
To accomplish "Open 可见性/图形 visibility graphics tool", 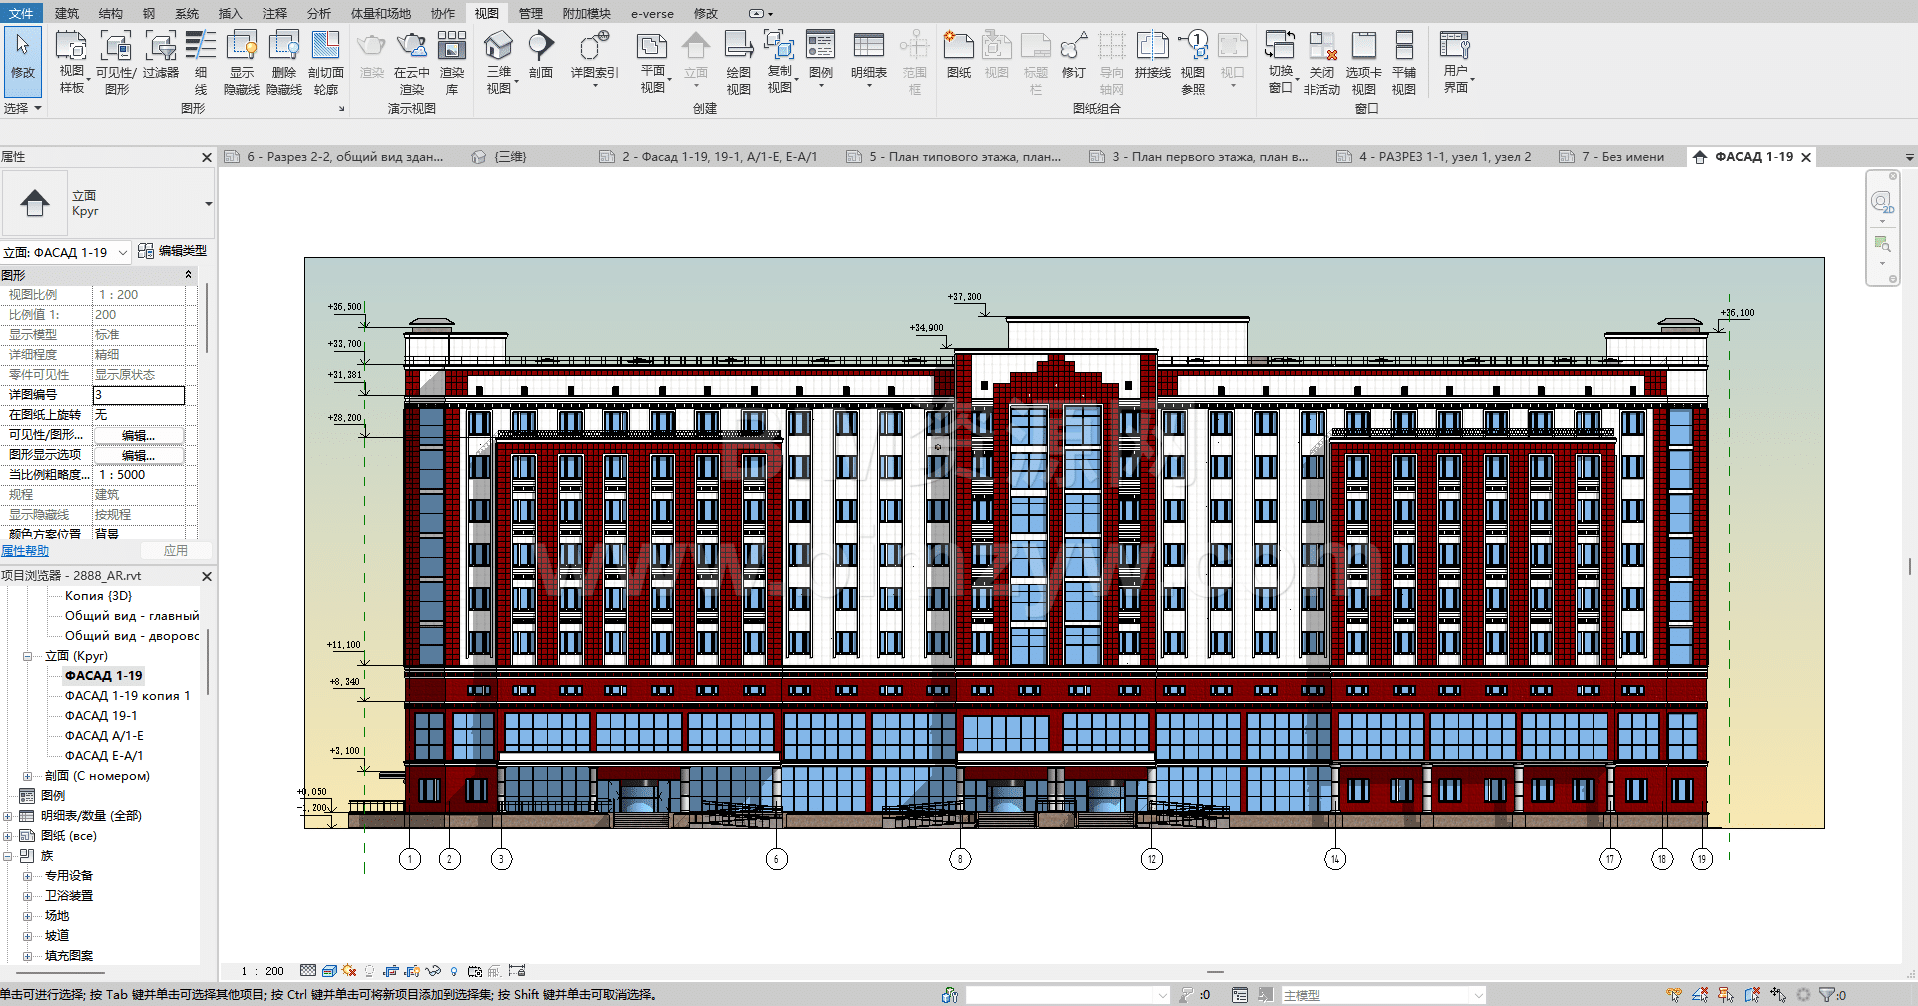I will pos(116,62).
